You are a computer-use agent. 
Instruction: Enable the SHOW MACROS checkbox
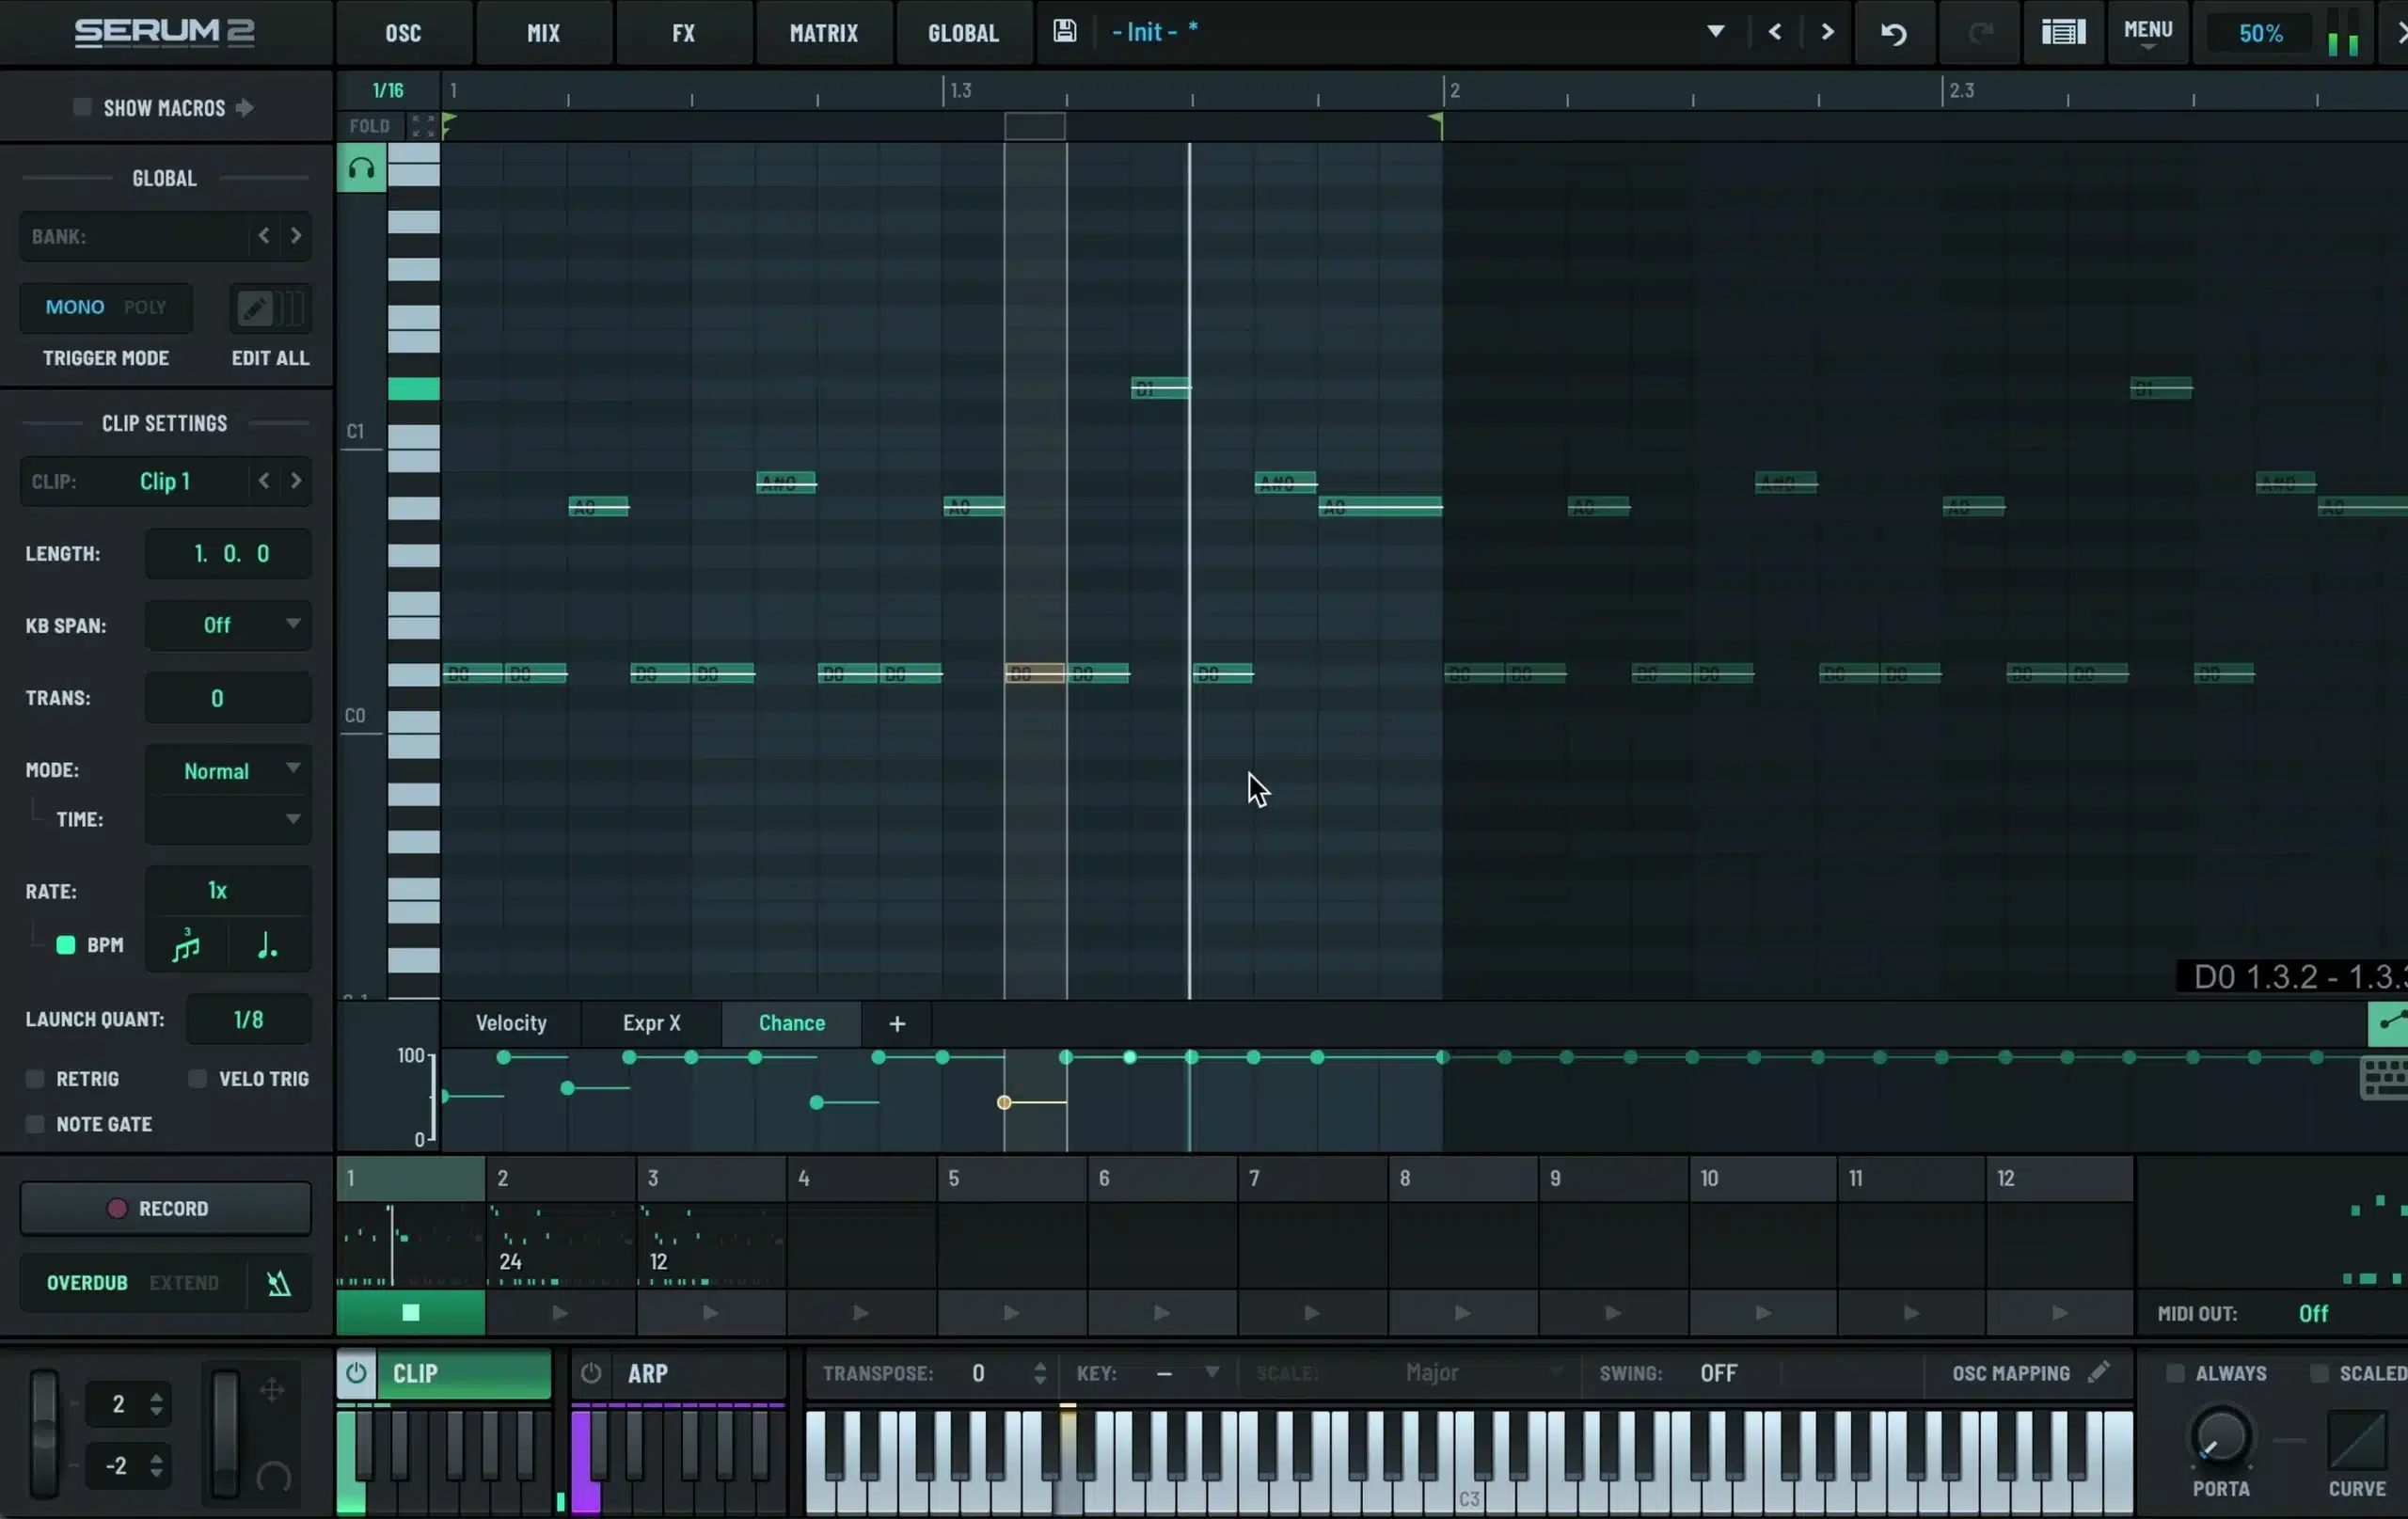82,107
